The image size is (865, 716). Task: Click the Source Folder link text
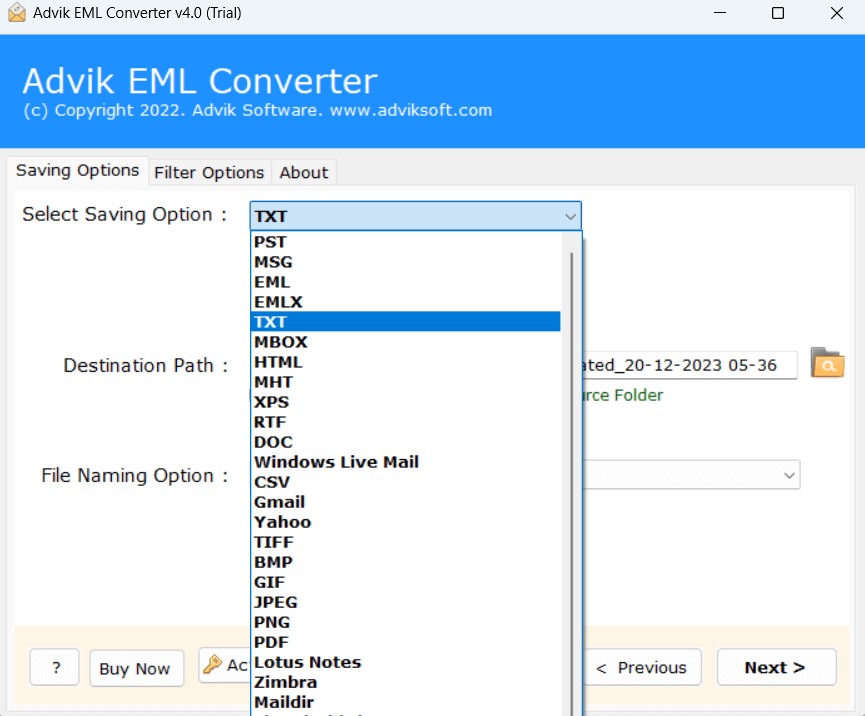pyautogui.click(x=623, y=395)
